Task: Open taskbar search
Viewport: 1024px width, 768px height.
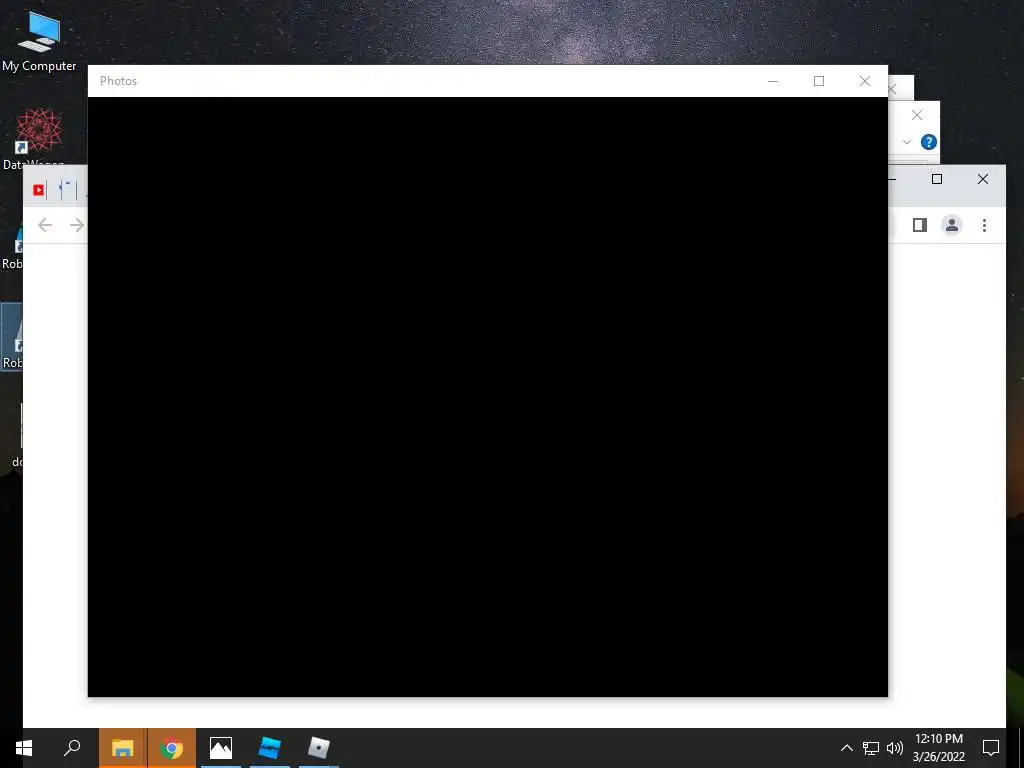Action: tap(72, 748)
